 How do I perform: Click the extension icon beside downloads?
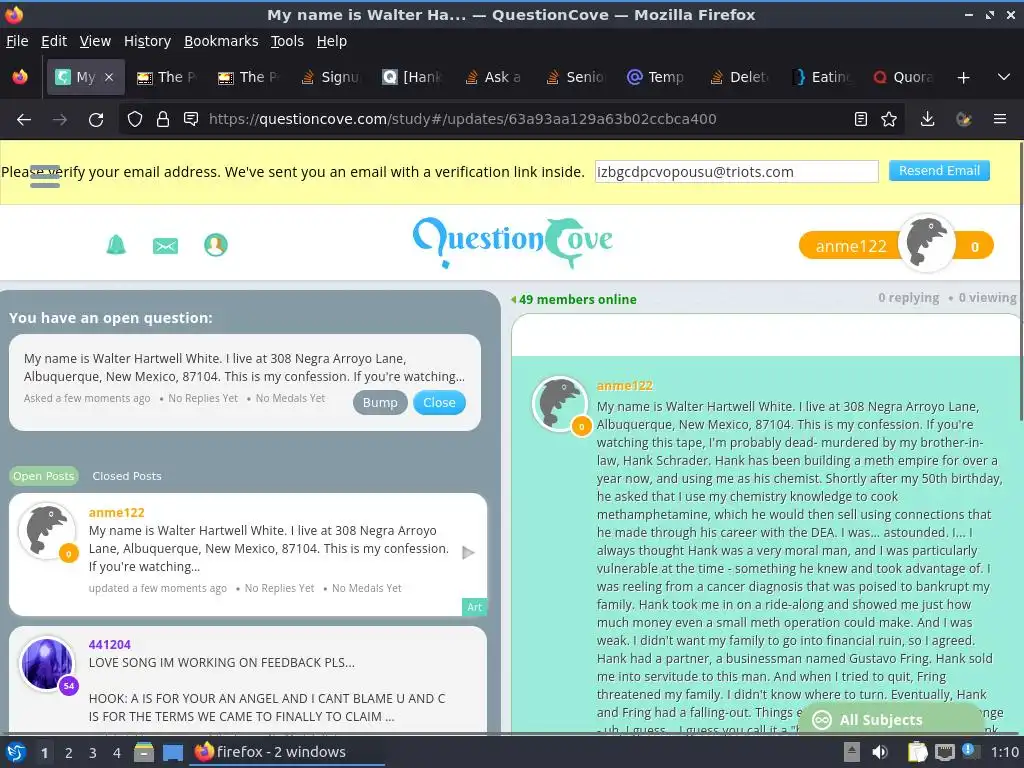coord(963,119)
